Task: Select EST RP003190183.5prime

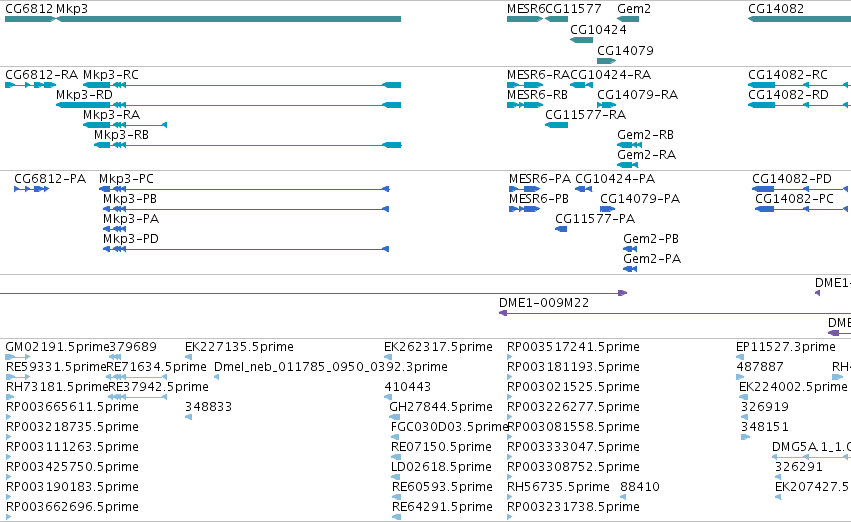Action: click(72, 487)
